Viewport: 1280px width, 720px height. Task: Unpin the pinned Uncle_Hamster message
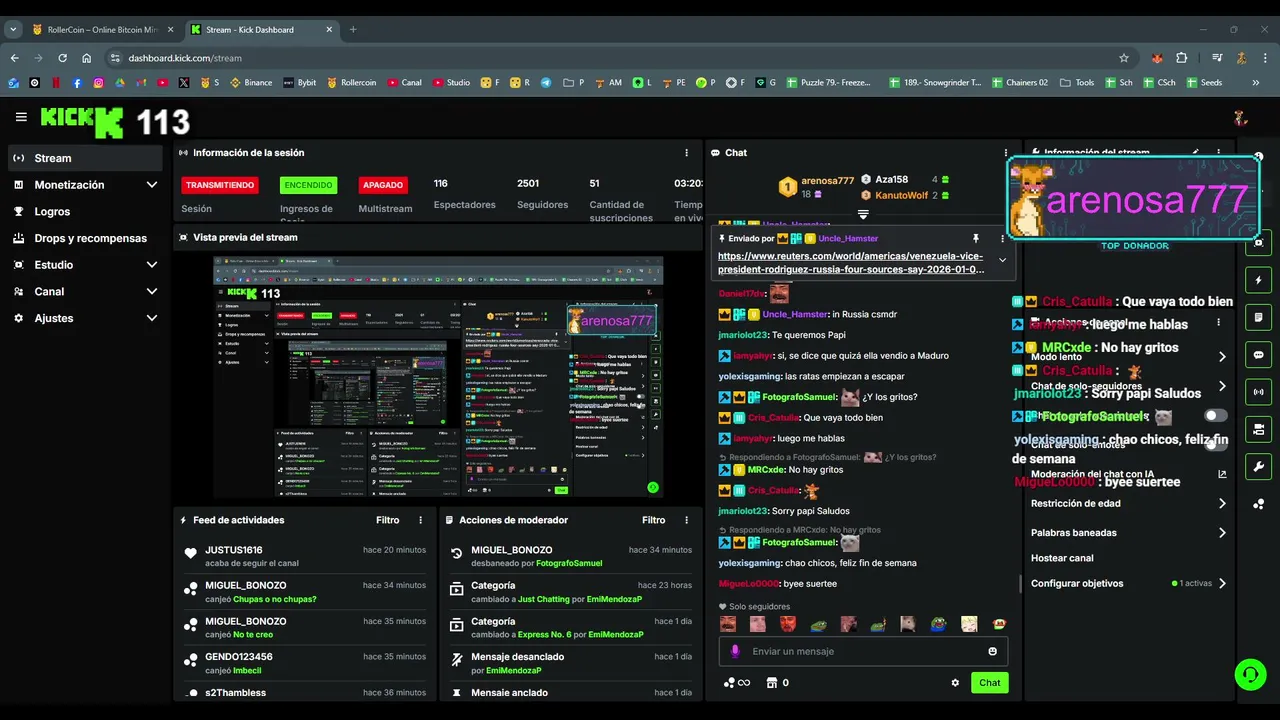[x=975, y=239]
